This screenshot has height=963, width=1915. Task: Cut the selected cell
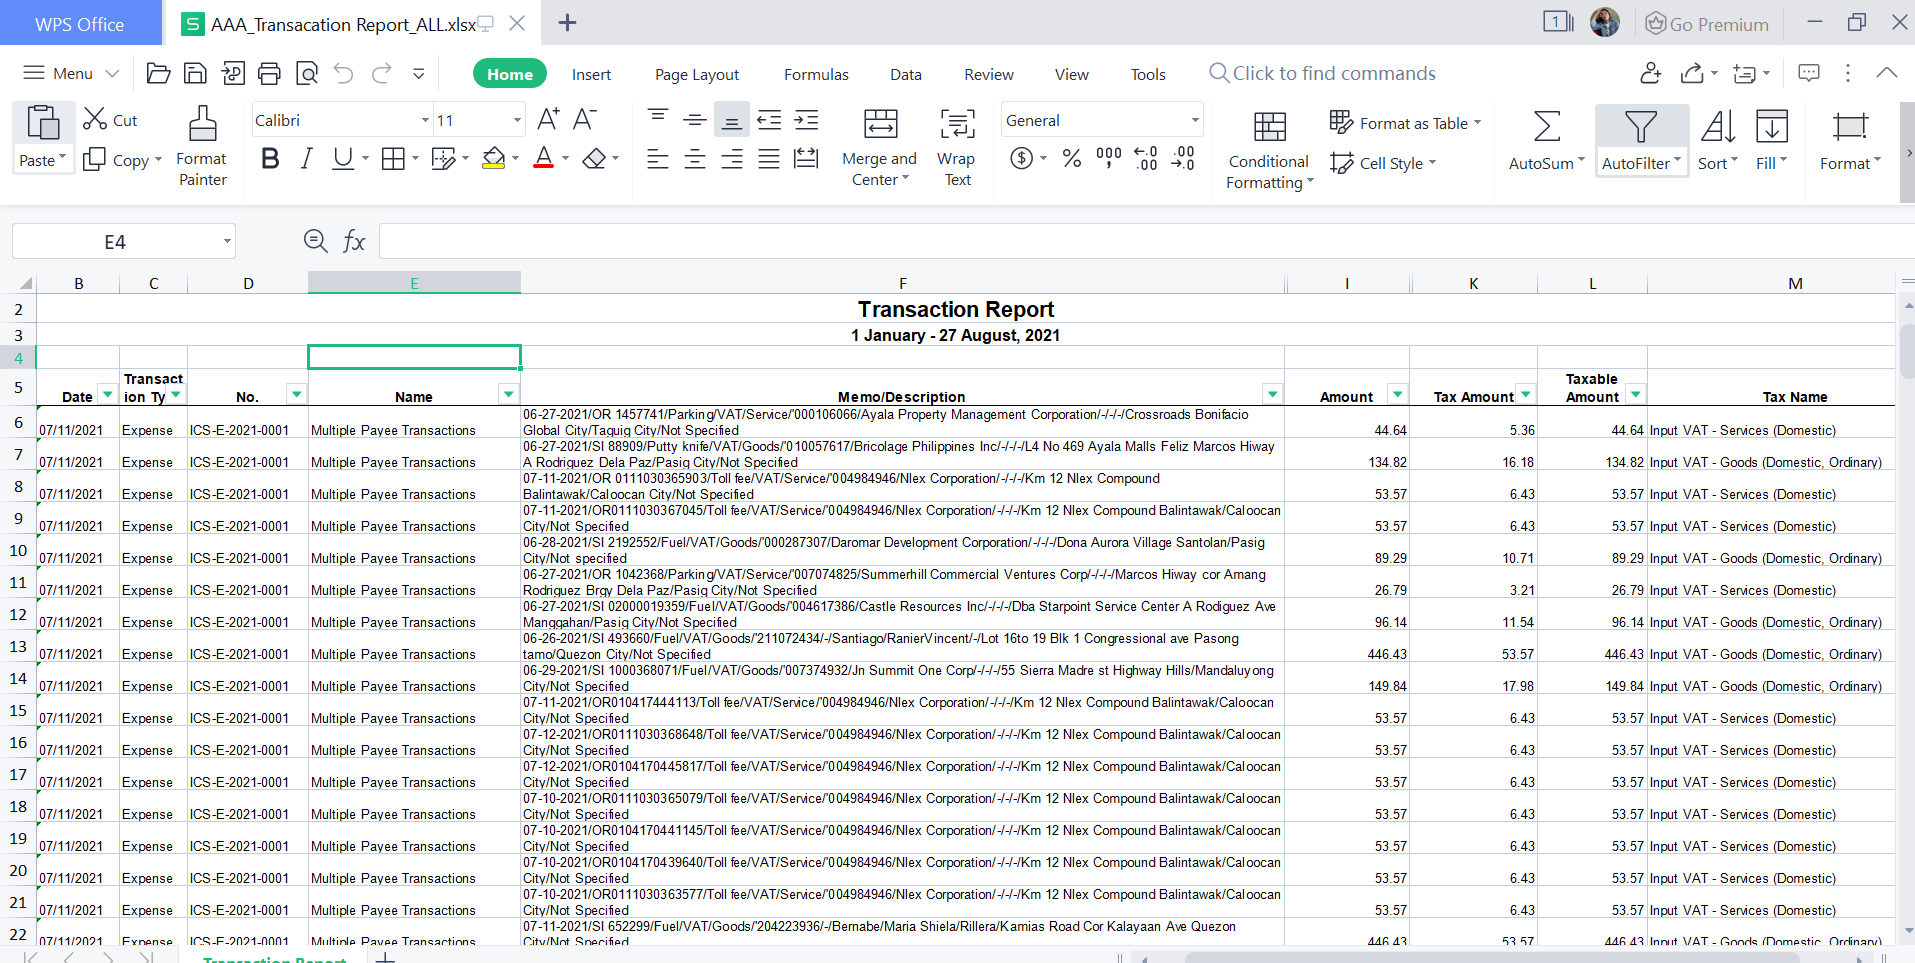pyautogui.click(x=110, y=120)
